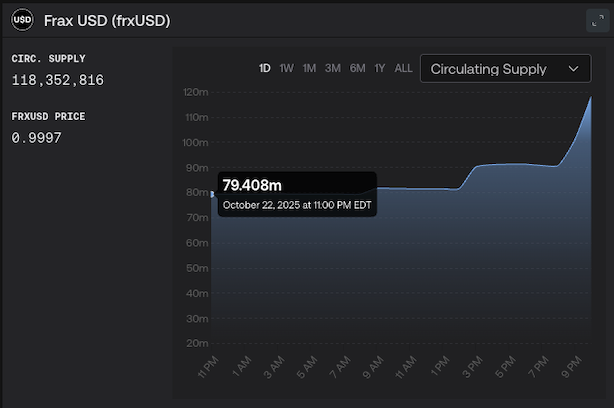
Task: Click the 110m y-axis label
Action: coord(197,117)
